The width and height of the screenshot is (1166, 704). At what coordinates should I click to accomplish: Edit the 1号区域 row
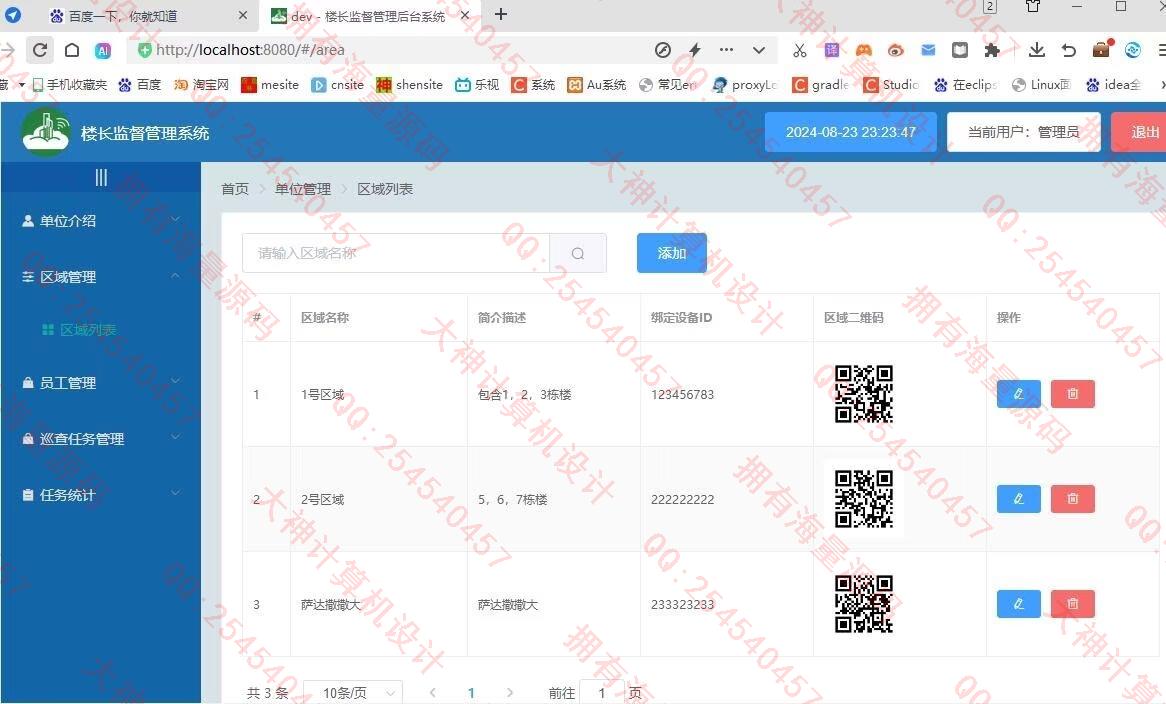click(1019, 394)
